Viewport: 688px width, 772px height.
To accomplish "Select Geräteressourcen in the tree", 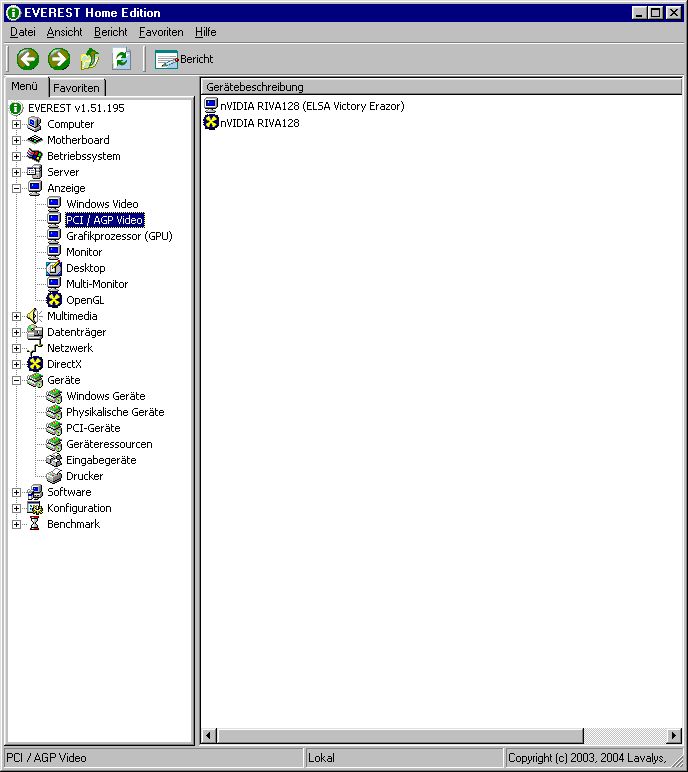I will [109, 444].
